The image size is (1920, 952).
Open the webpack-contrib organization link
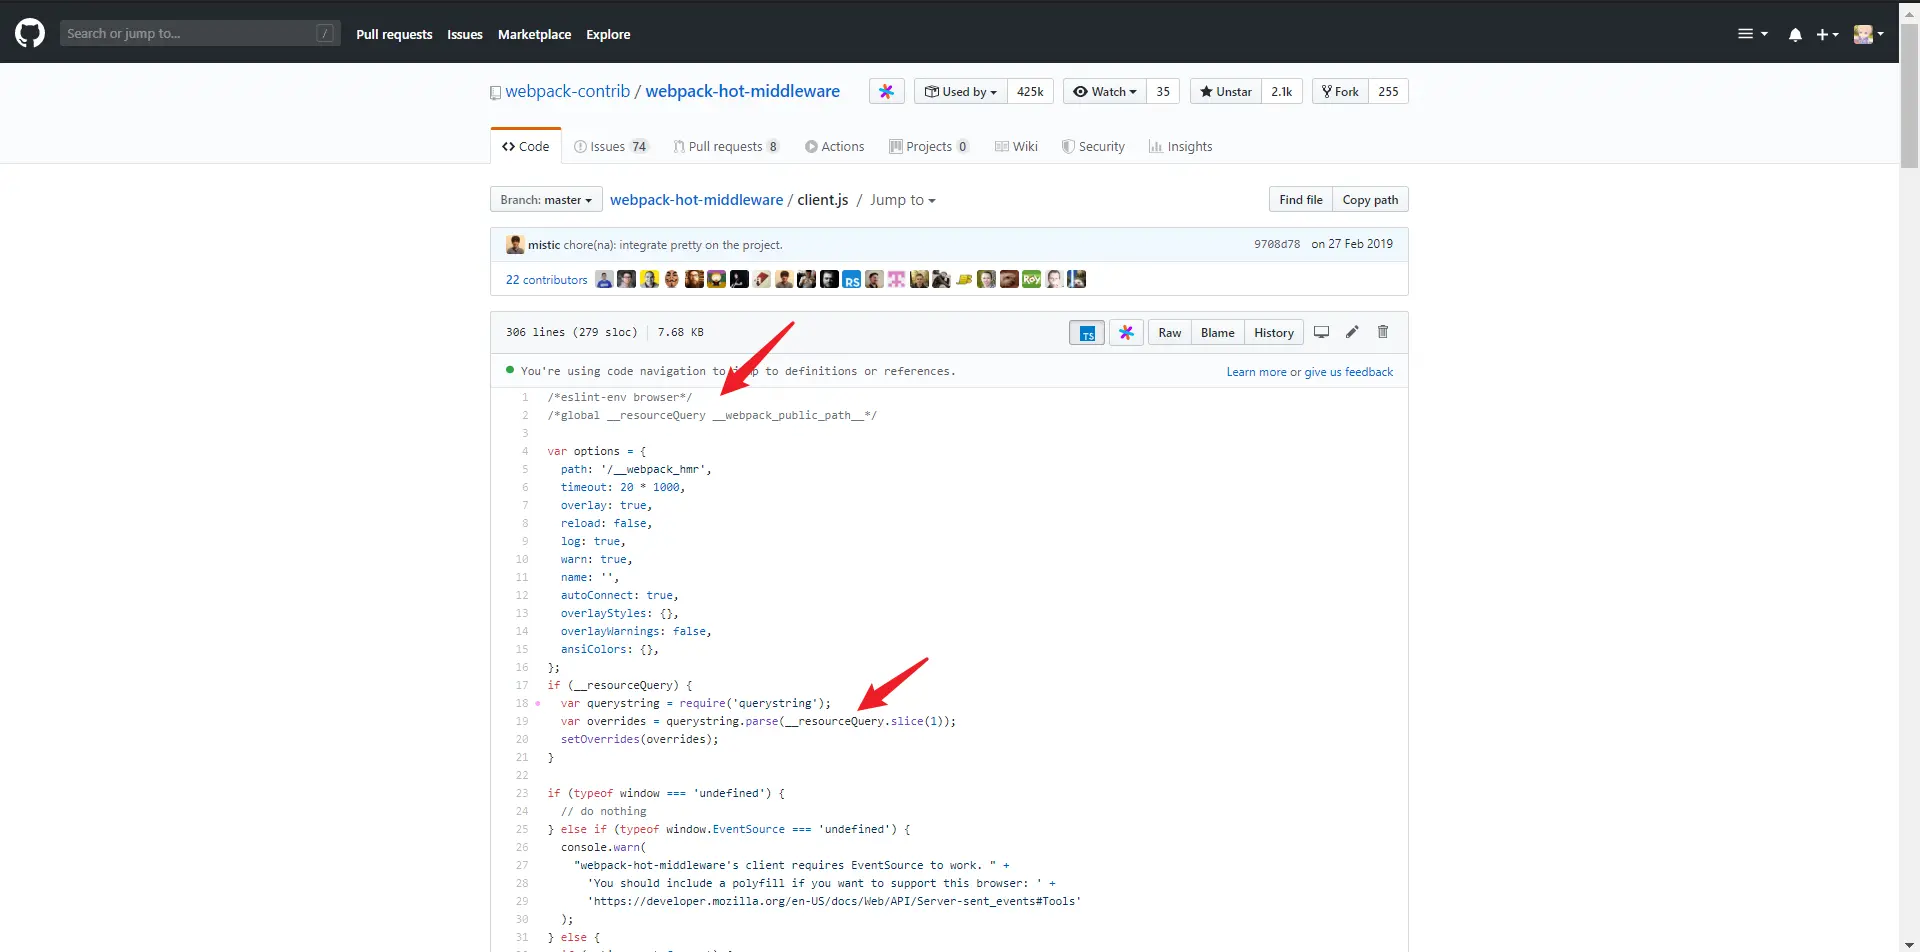click(567, 91)
